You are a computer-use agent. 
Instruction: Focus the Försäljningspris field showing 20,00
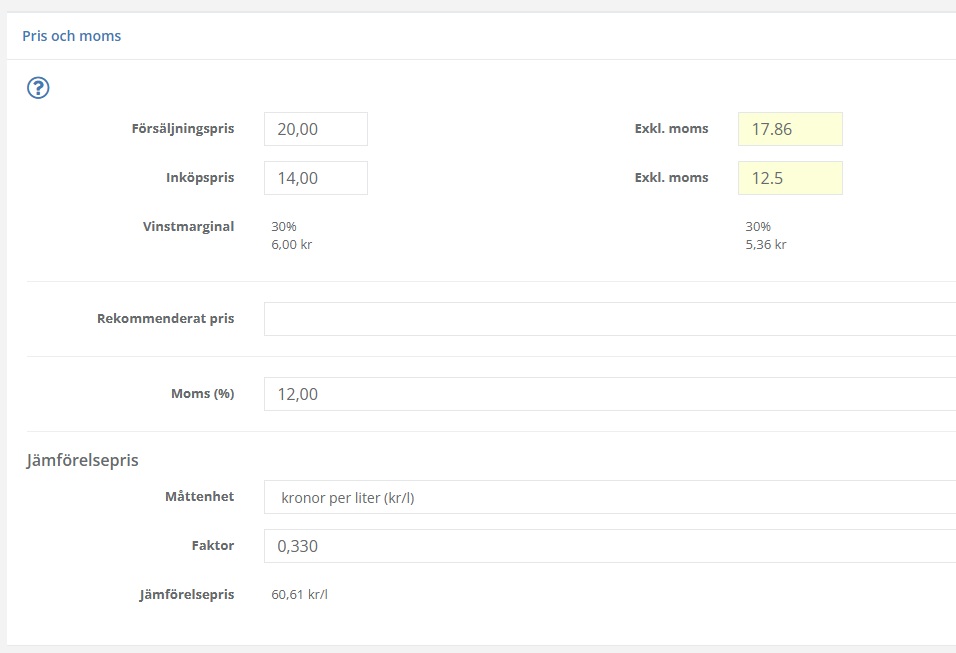point(316,129)
